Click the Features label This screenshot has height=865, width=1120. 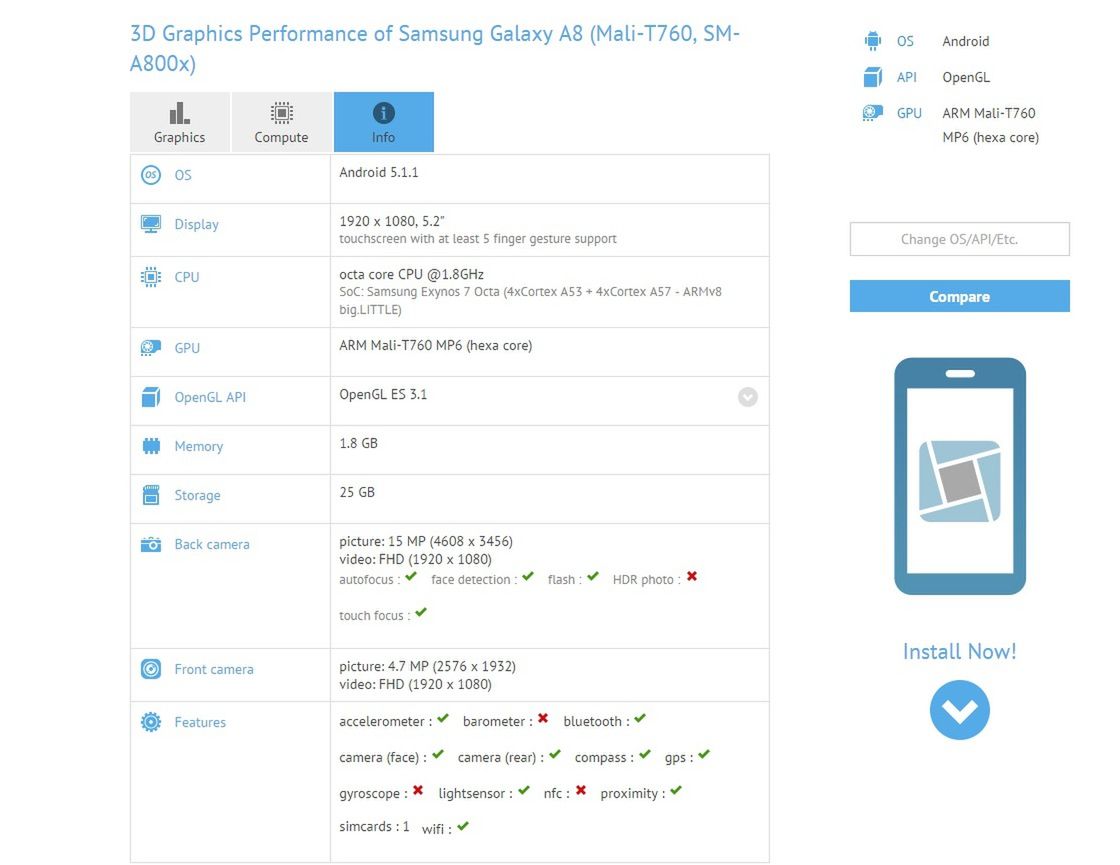click(x=200, y=722)
